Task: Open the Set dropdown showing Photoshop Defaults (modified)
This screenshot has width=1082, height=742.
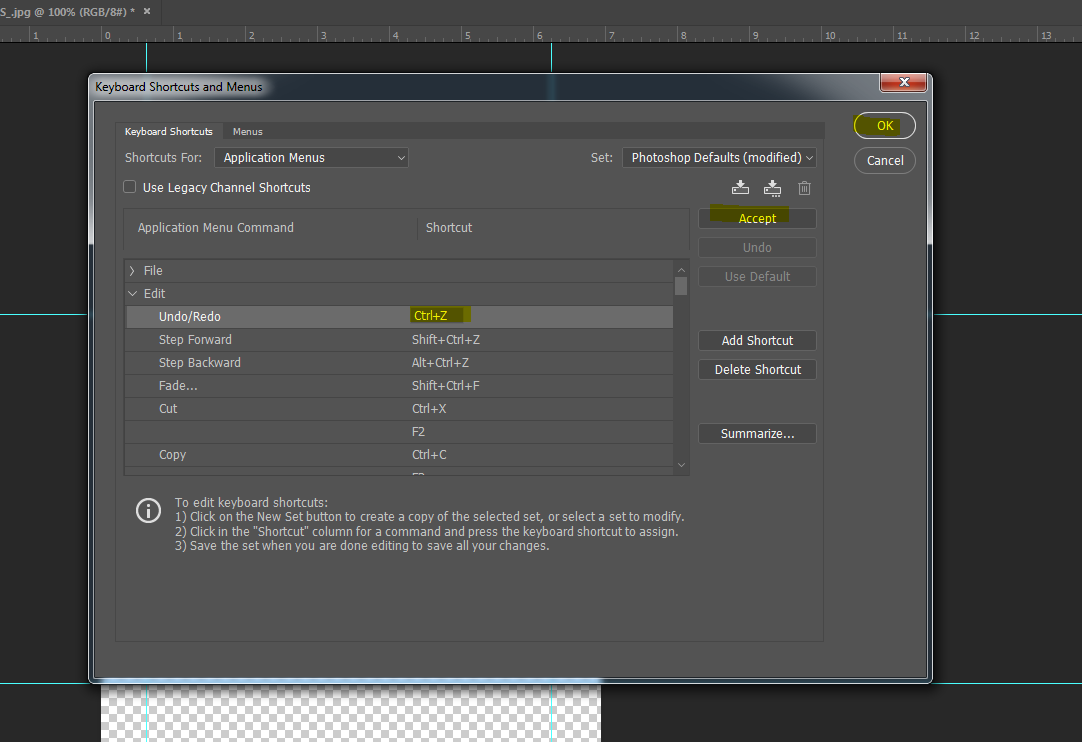Action: [x=719, y=157]
